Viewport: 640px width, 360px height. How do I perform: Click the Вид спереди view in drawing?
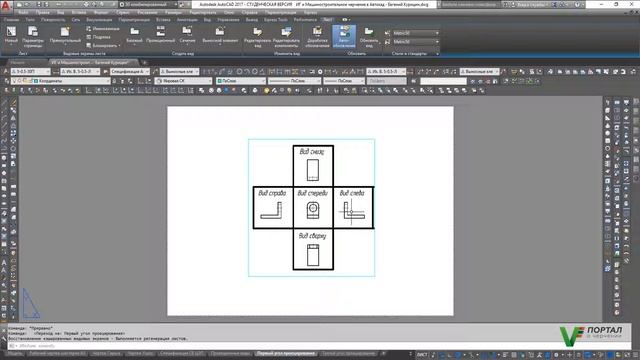(313, 207)
